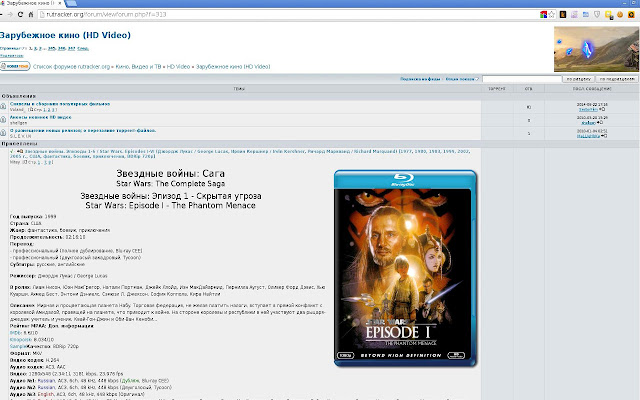Image resolution: width=640 pixels, height=400 pixels.
Task: Click the multicolored cube extension icon in the address bar
Action: [543, 15]
